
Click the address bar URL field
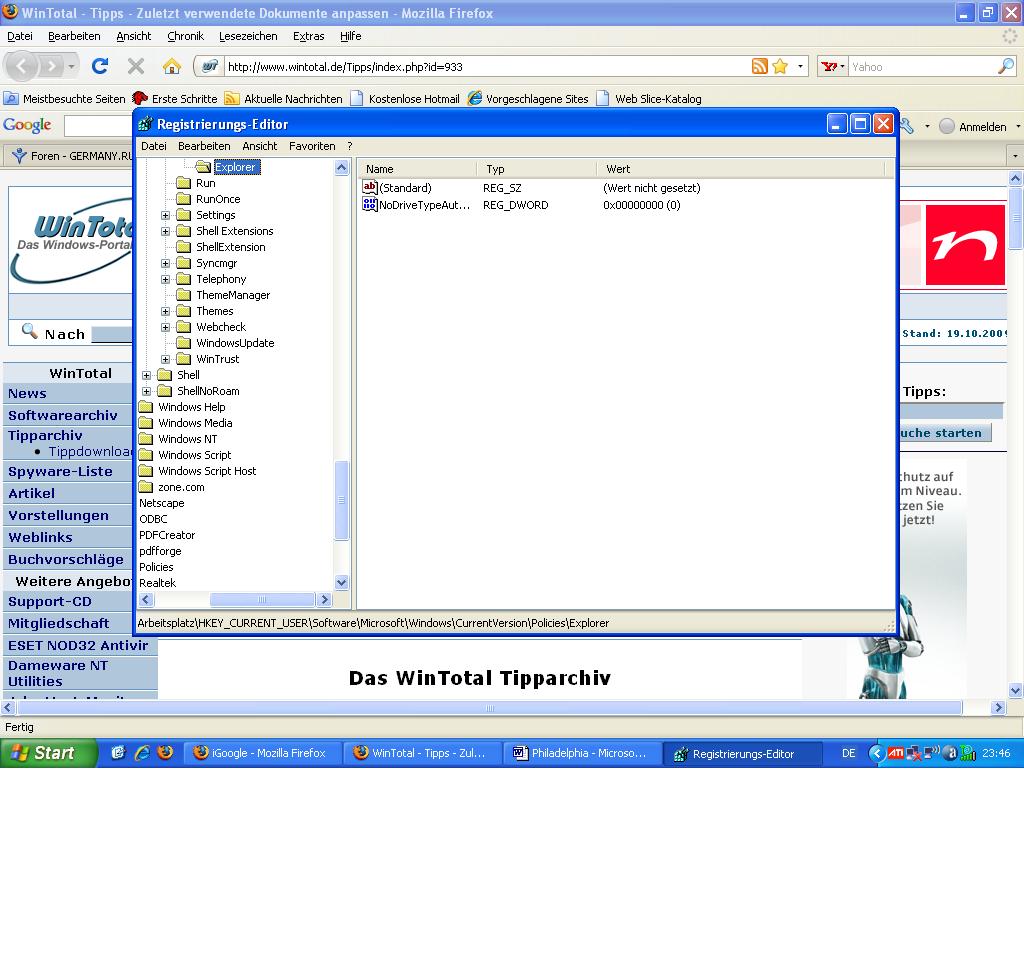[487, 67]
